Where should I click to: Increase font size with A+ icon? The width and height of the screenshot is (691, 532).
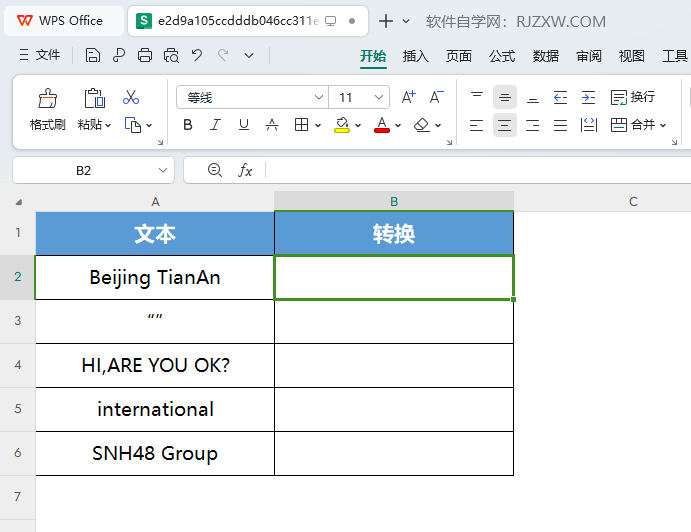pyautogui.click(x=409, y=97)
